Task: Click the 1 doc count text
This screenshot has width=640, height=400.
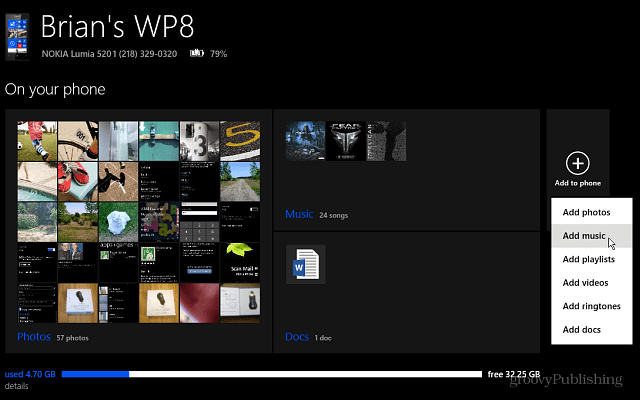Action: coord(323,338)
